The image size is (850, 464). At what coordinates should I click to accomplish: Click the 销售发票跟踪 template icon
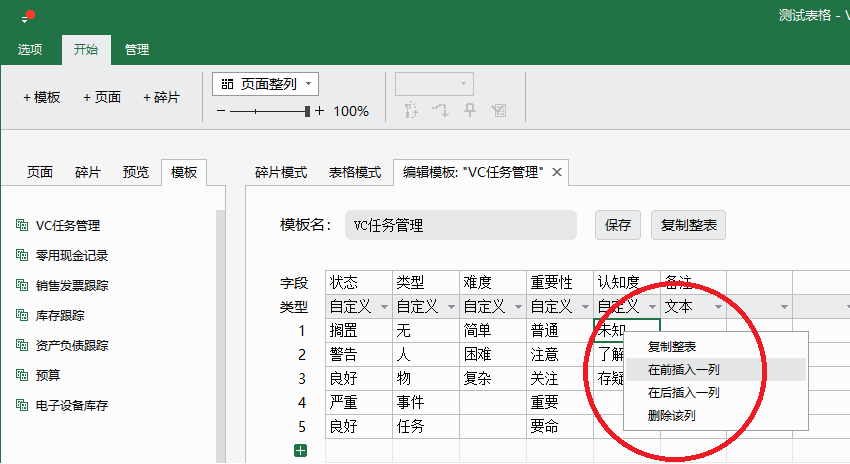(22, 286)
